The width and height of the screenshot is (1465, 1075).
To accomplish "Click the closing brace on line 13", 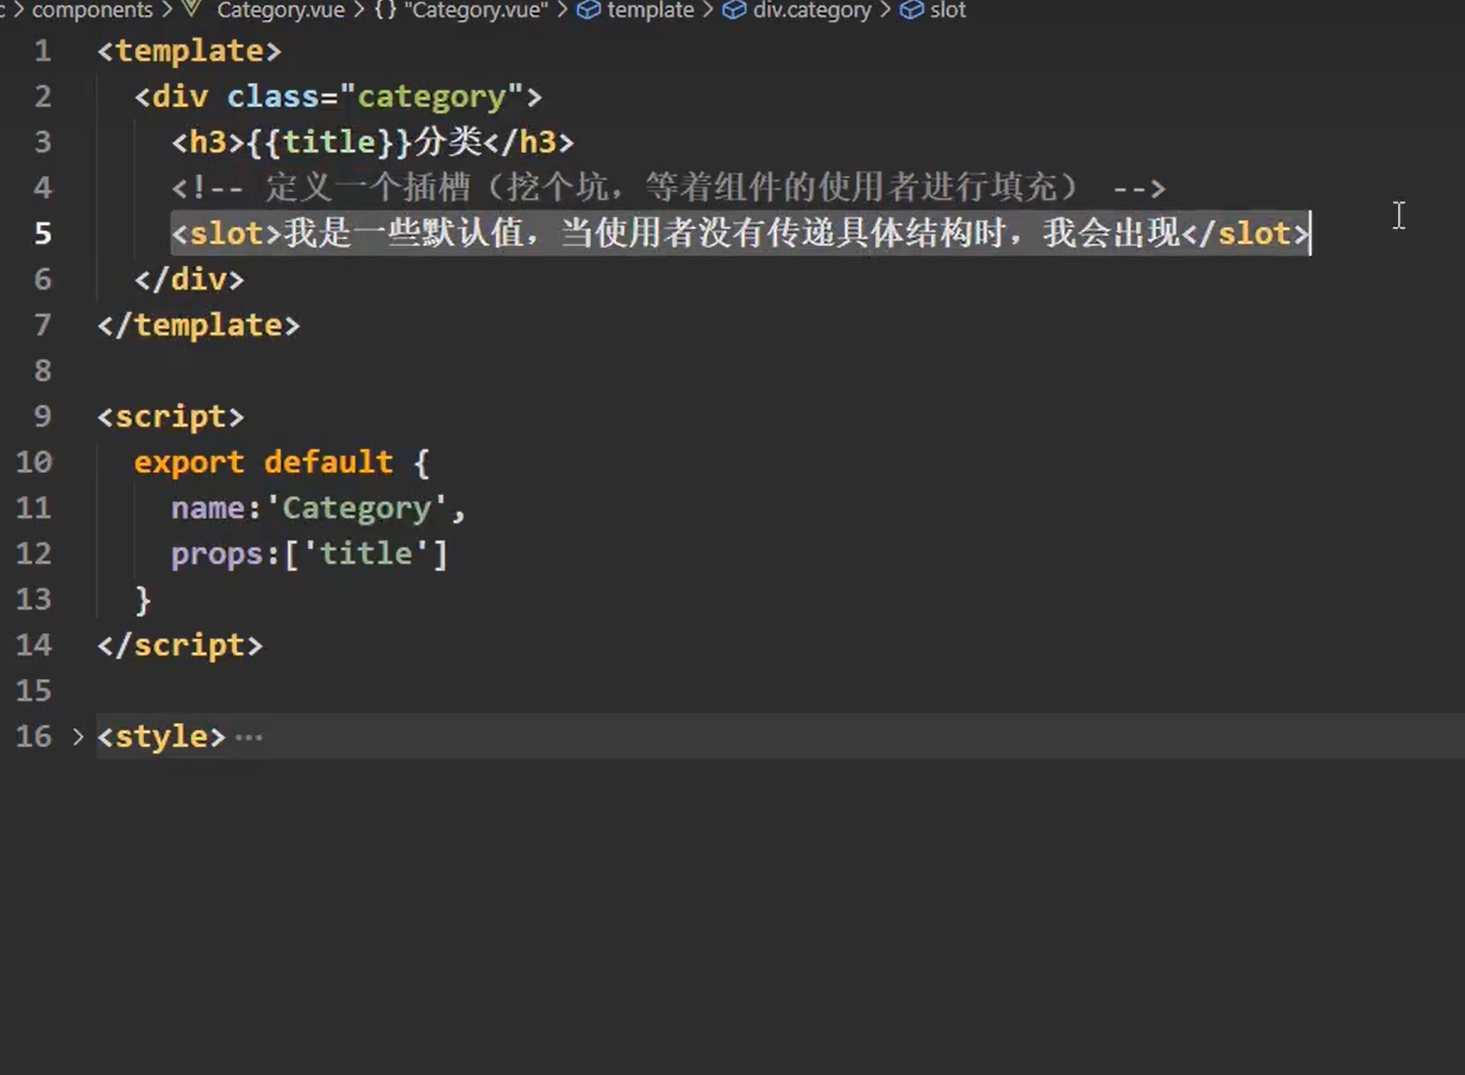I will pyautogui.click(x=143, y=600).
